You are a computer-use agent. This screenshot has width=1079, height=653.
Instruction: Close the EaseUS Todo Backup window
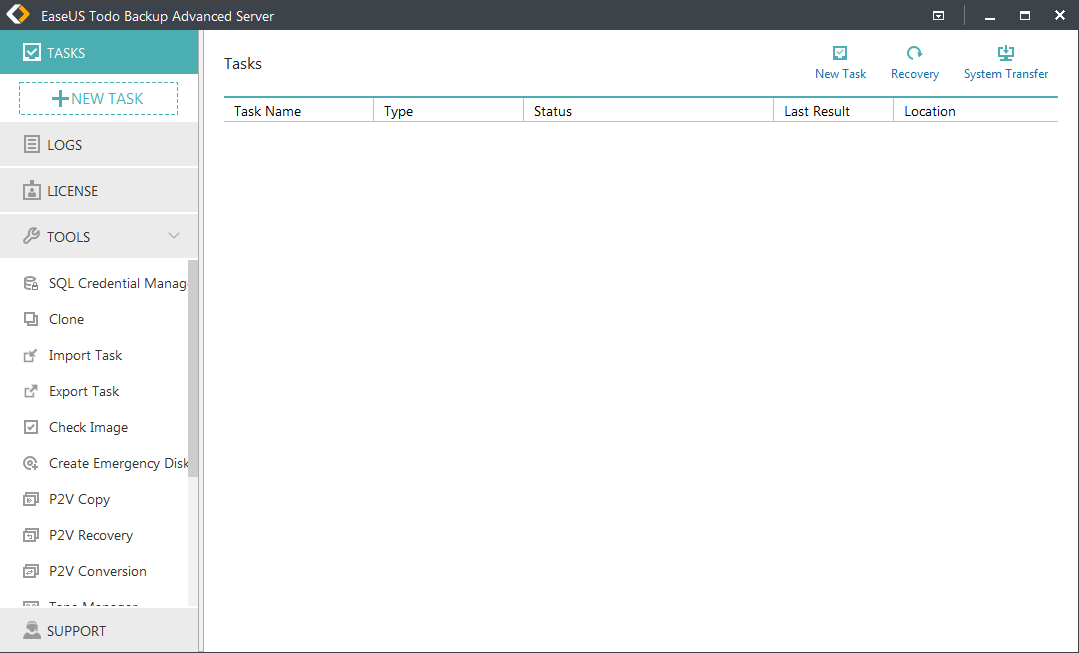(1060, 15)
